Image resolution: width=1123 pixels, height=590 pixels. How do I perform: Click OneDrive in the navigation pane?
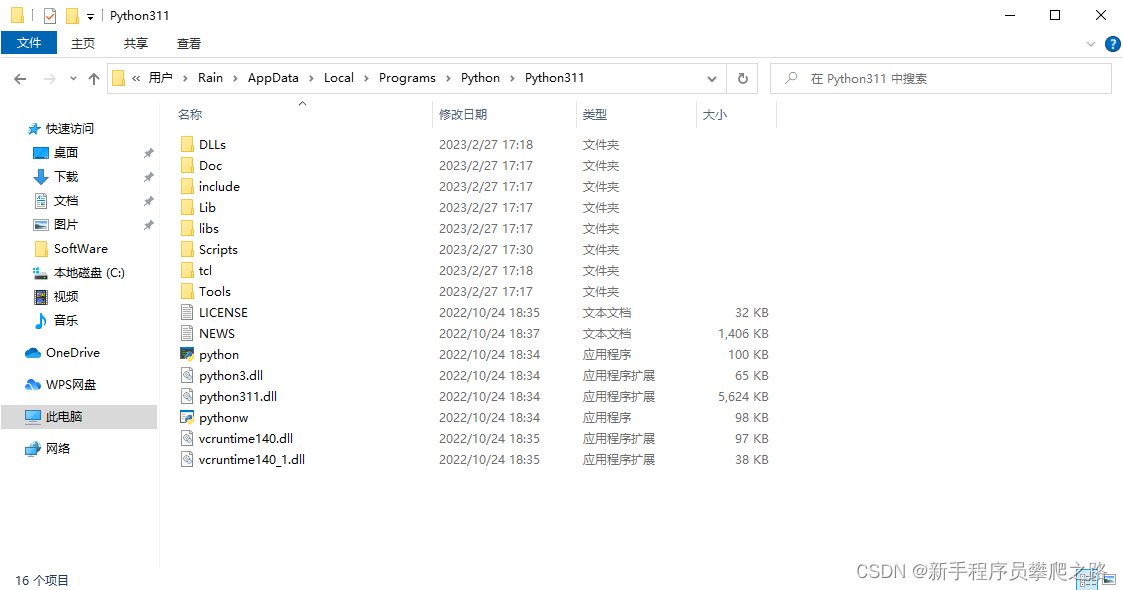(72, 352)
